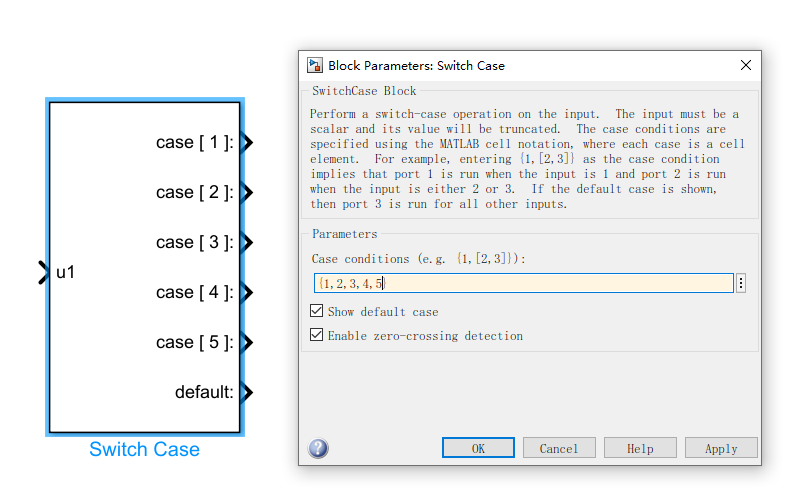Click the Apply button
The image size is (786, 497).
[x=721, y=448]
